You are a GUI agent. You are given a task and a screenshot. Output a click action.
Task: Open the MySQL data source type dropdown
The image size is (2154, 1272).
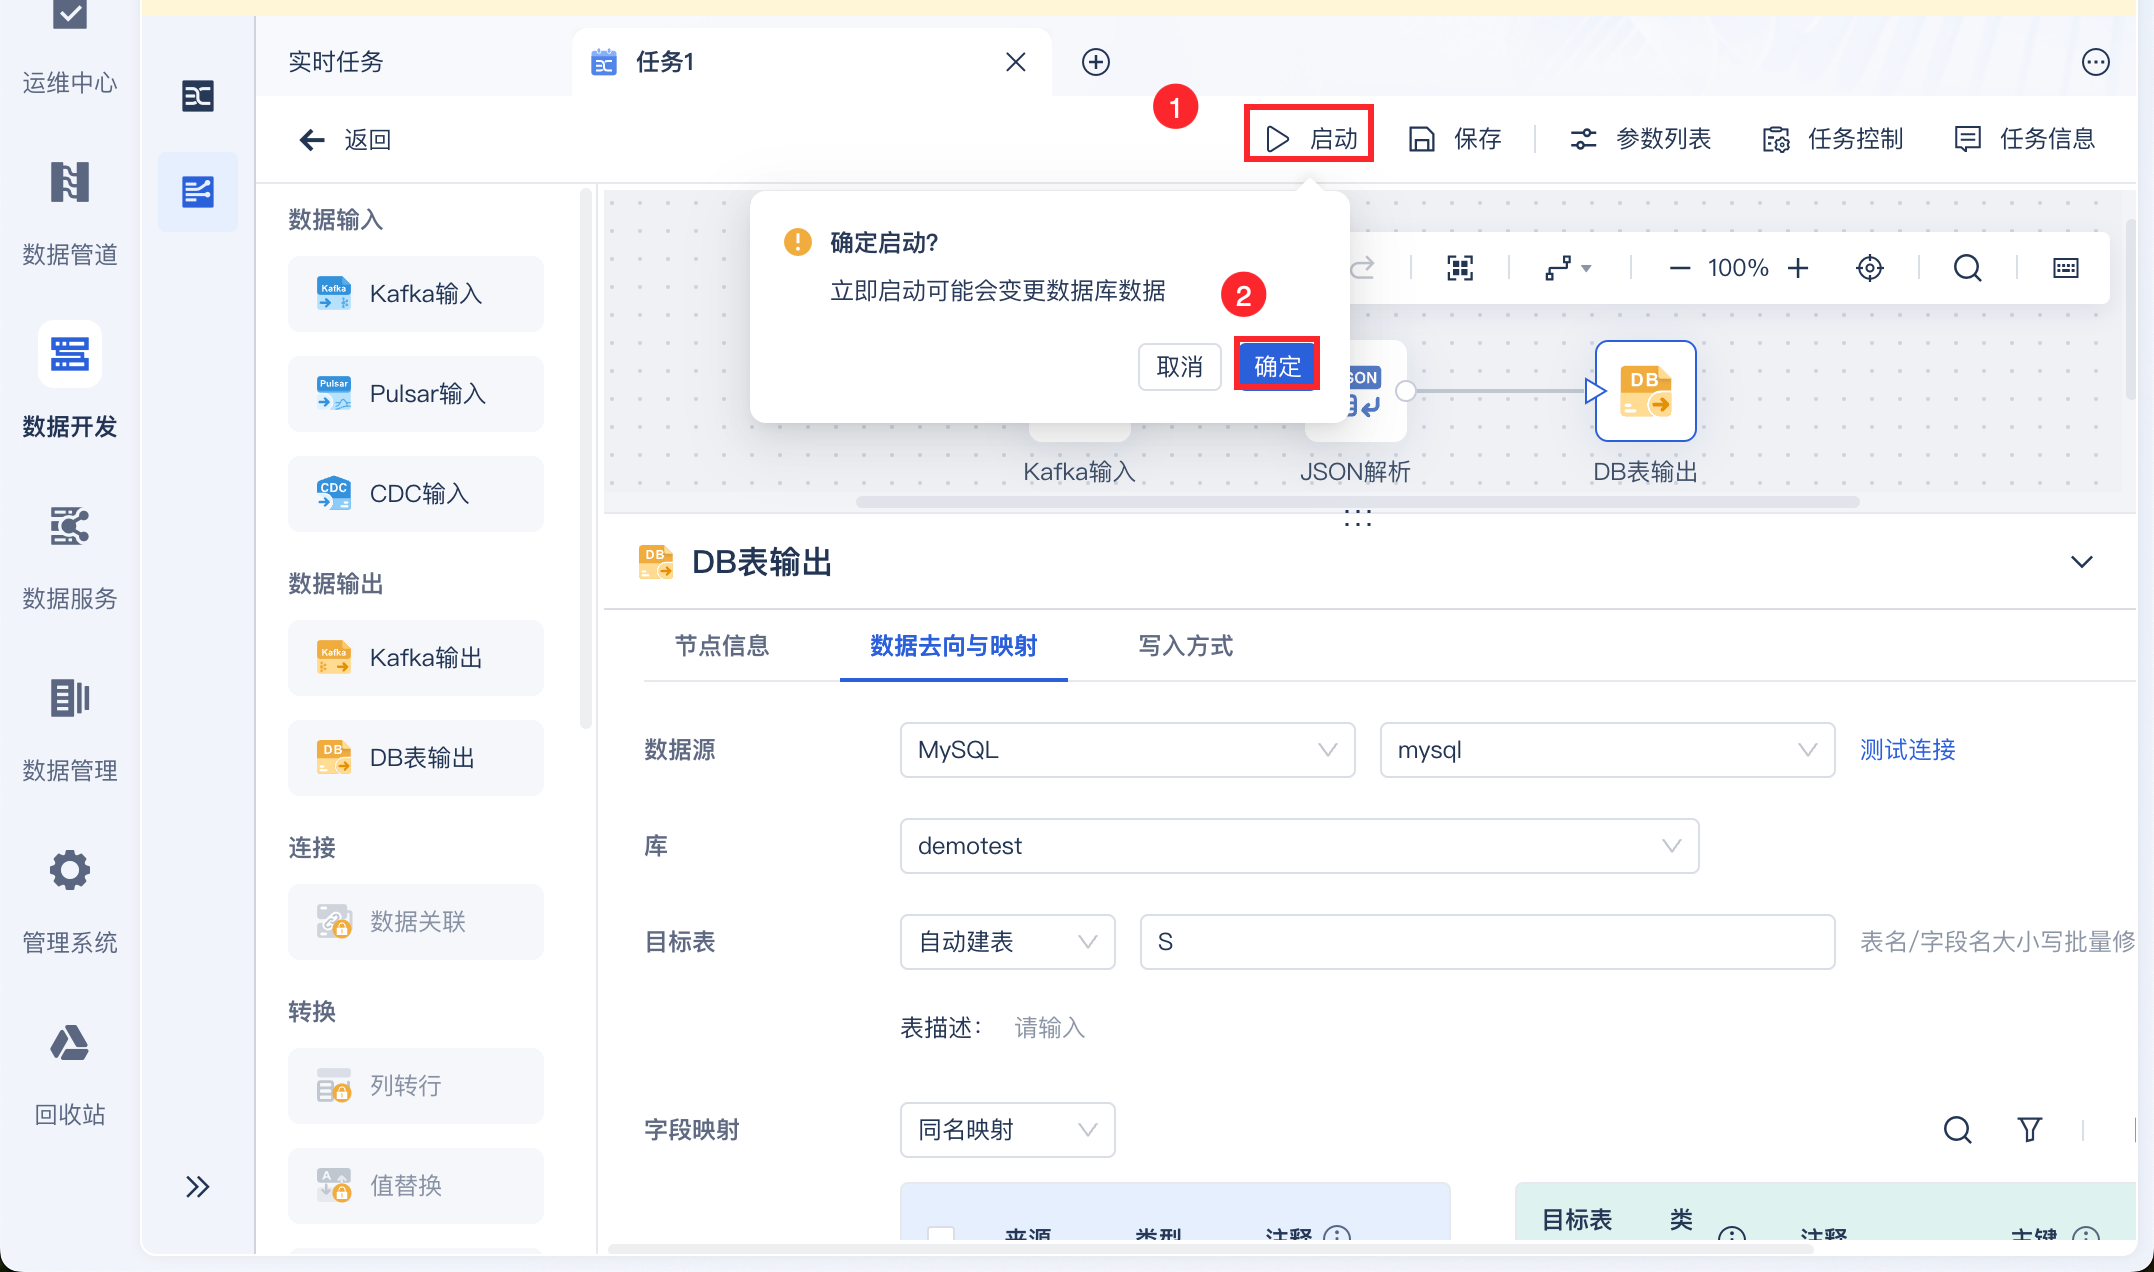pos(1127,750)
